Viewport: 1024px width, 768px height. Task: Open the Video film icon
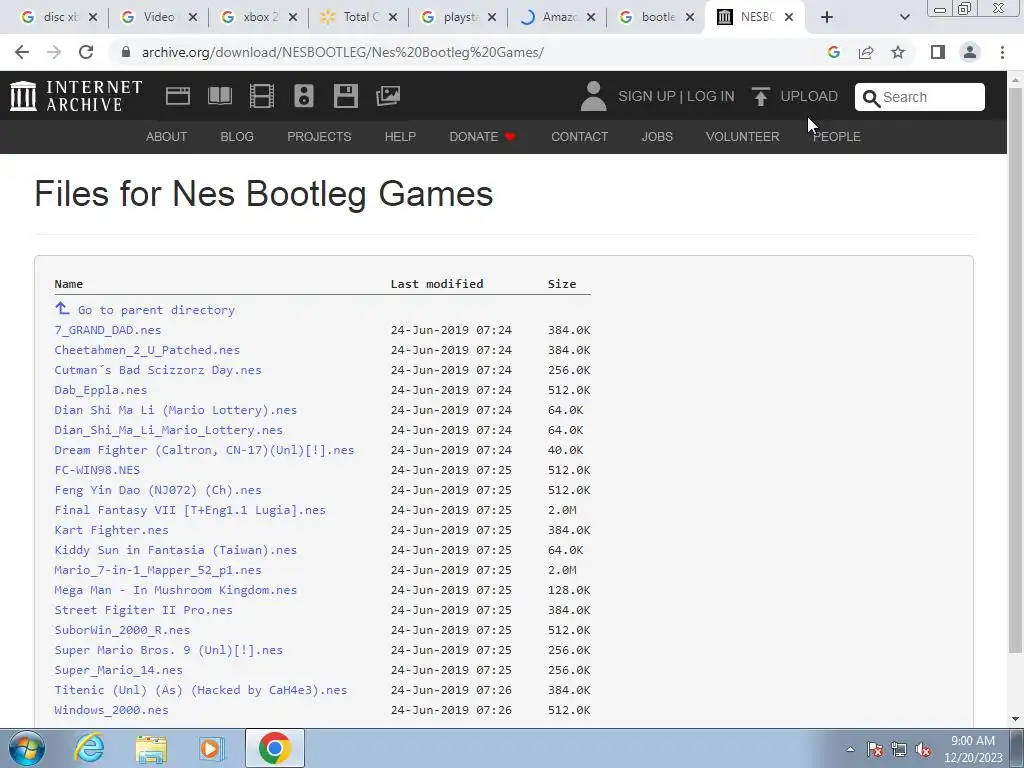tap(262, 96)
